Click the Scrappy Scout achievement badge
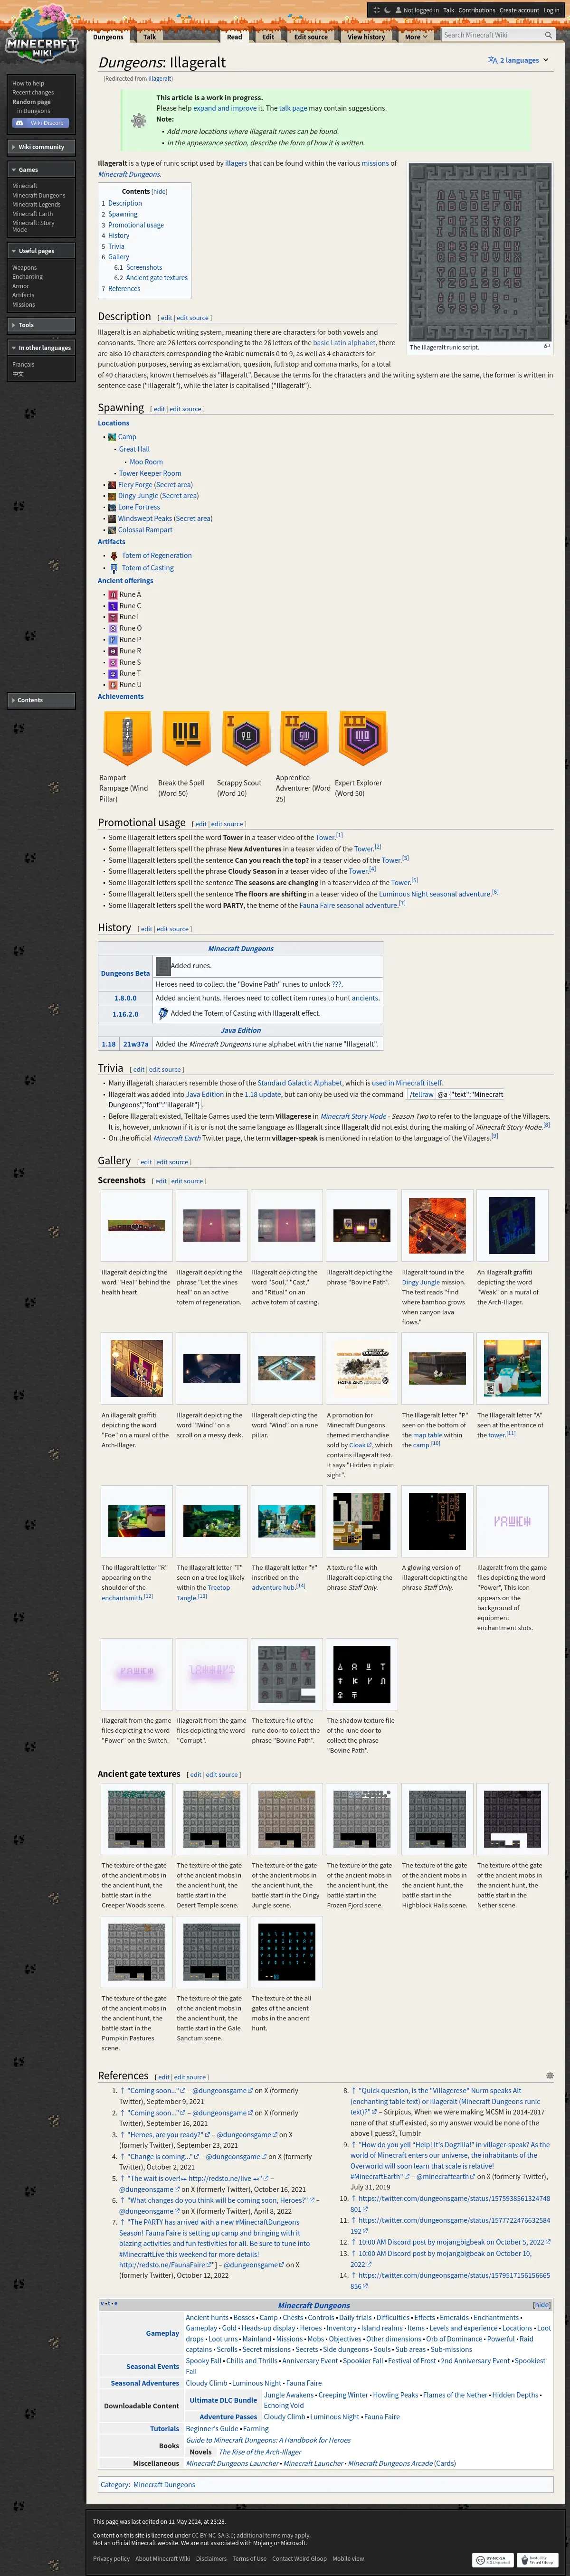This screenshot has width=570, height=2576. click(x=245, y=738)
